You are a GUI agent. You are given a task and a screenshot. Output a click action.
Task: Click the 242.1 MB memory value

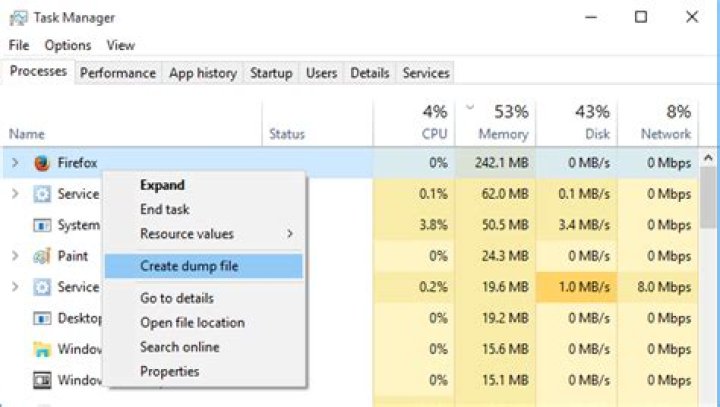[x=501, y=163]
